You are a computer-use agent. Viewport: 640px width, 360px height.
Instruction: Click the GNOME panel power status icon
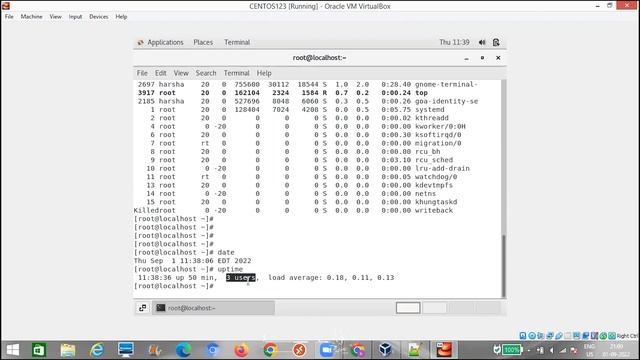coord(496,42)
